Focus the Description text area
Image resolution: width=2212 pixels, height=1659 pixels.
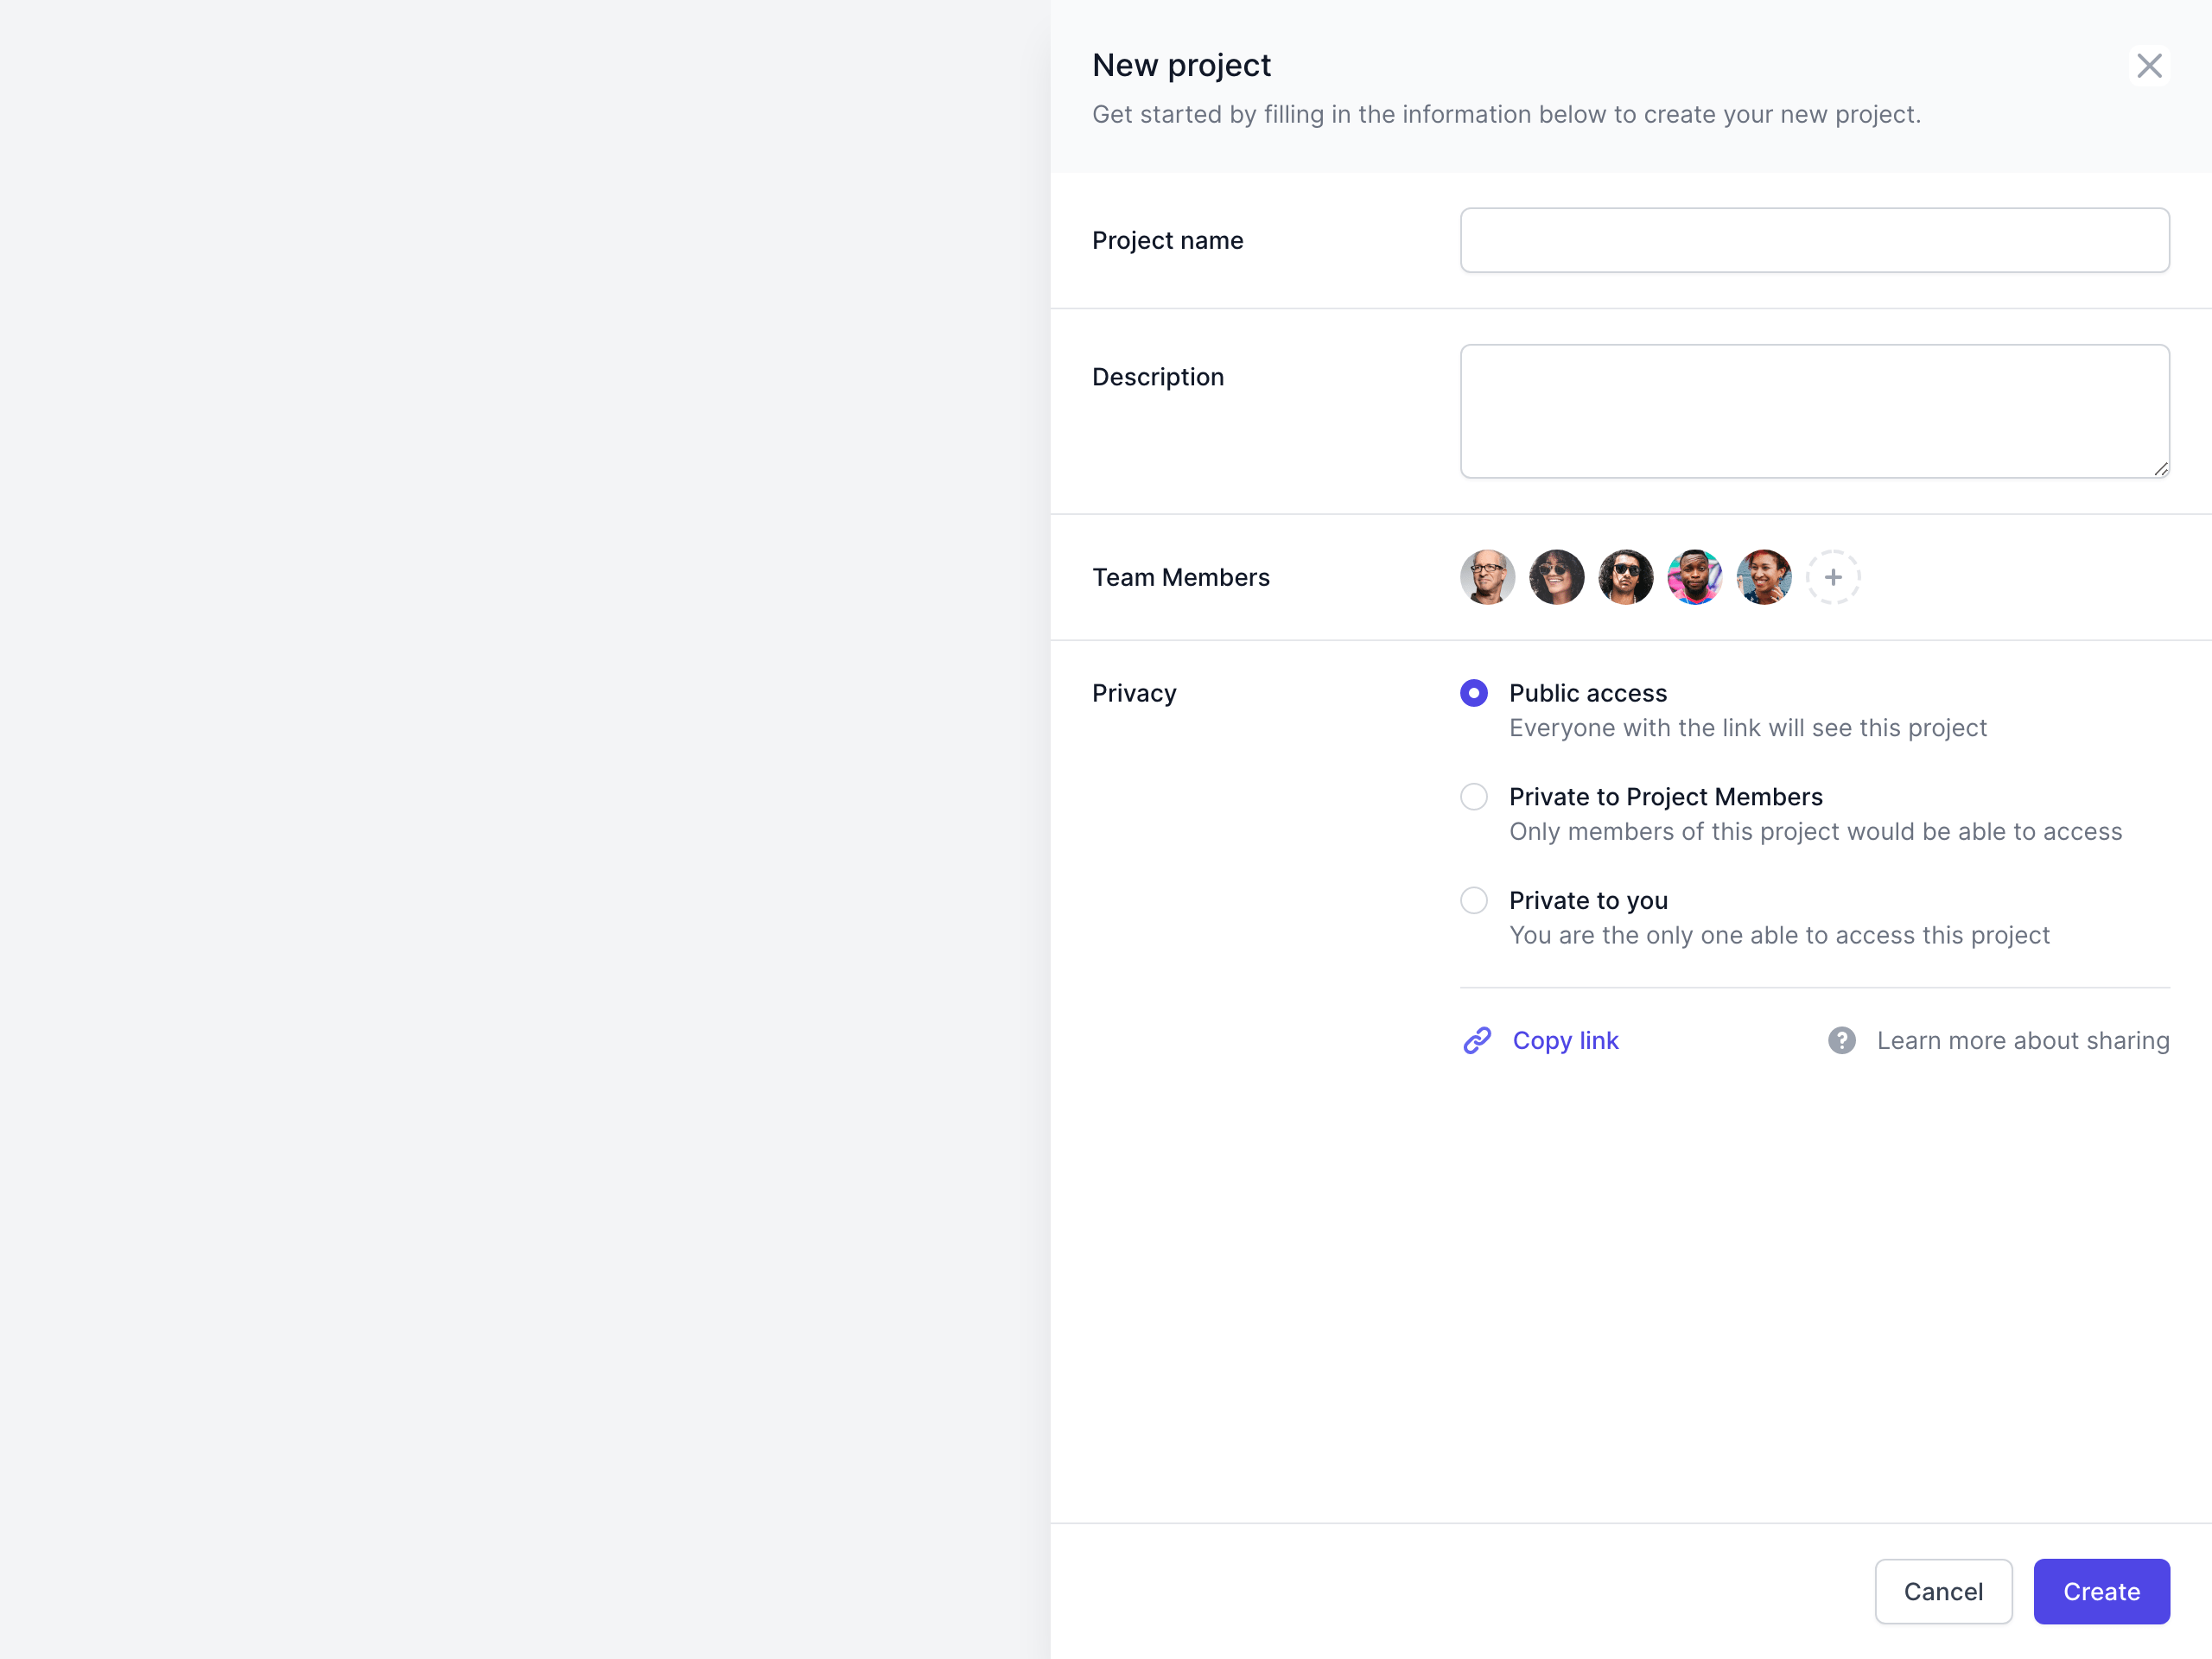tap(1814, 411)
